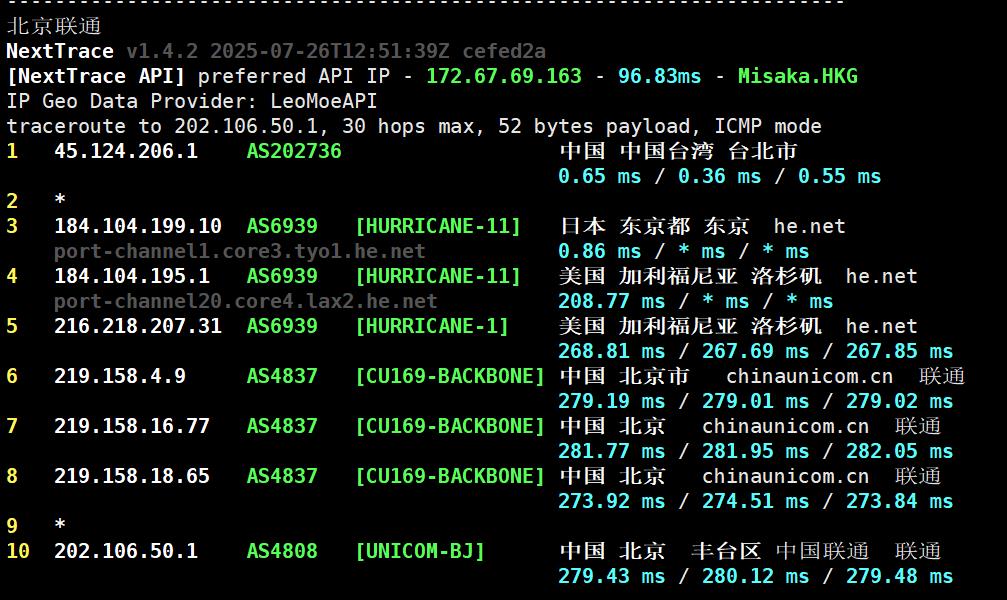Select the AS202736 label on hop 1

point(294,151)
